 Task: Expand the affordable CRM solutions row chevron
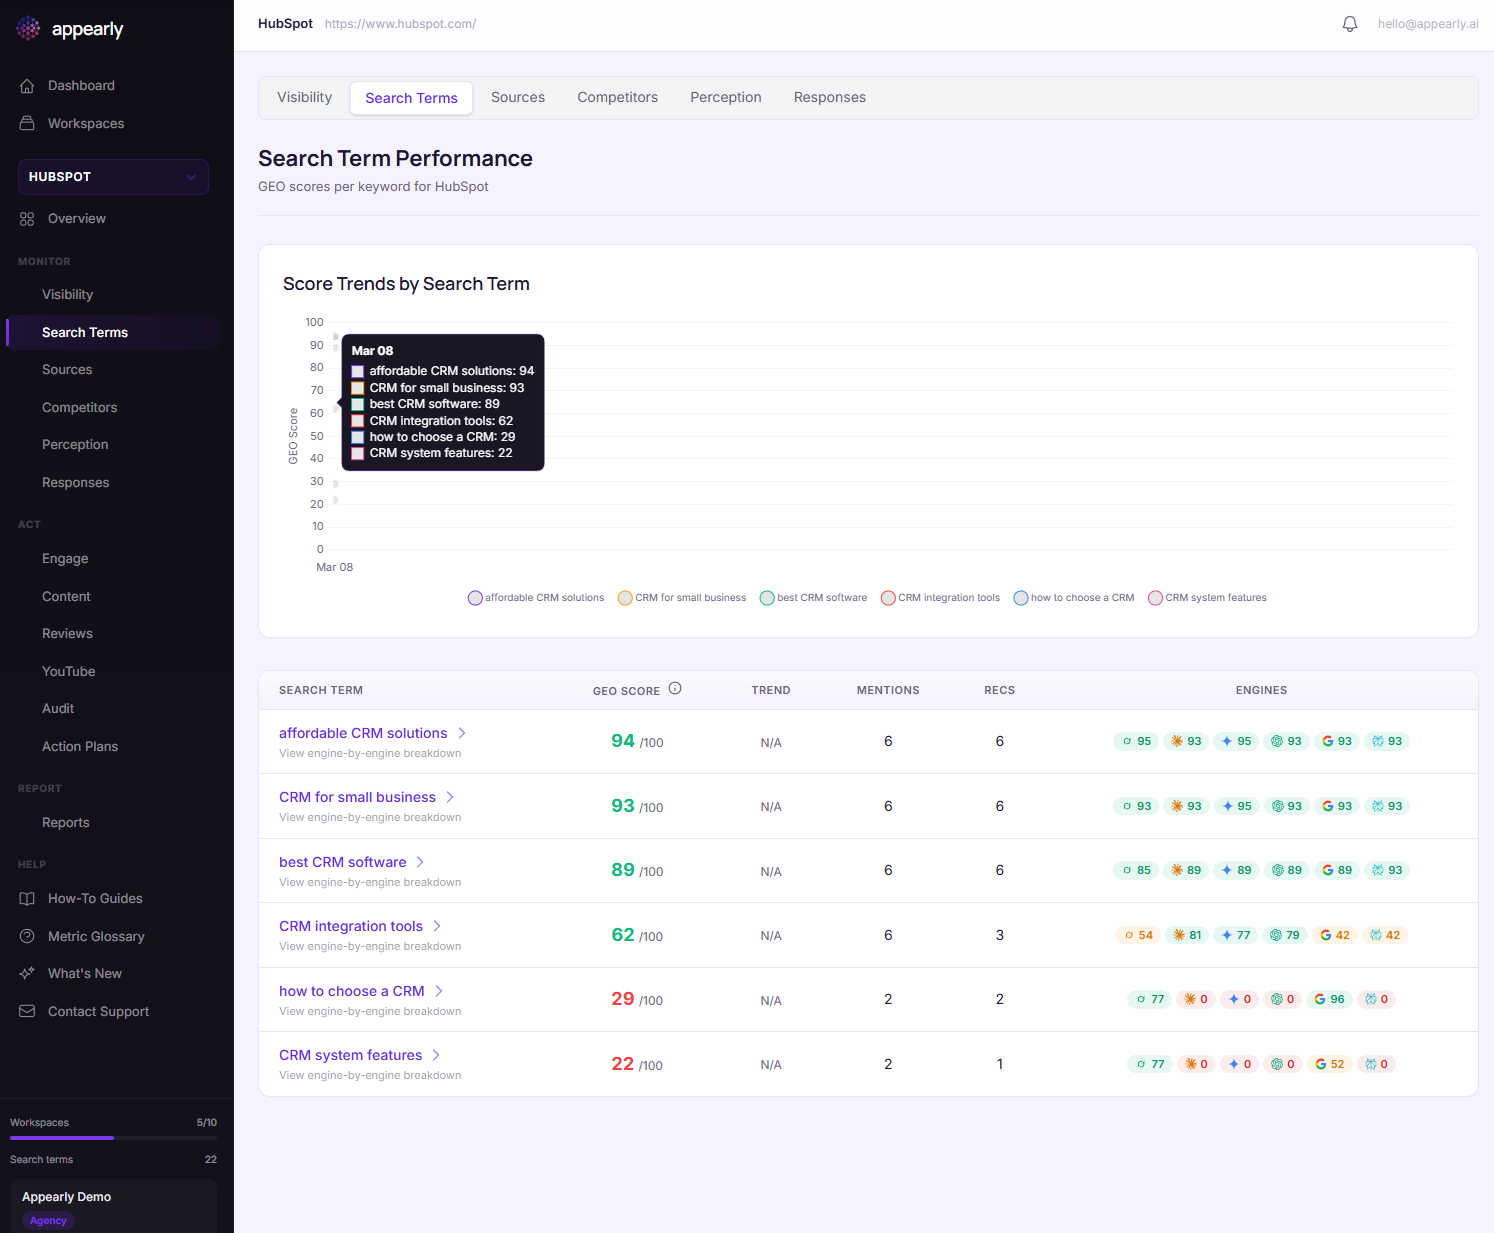point(462,732)
